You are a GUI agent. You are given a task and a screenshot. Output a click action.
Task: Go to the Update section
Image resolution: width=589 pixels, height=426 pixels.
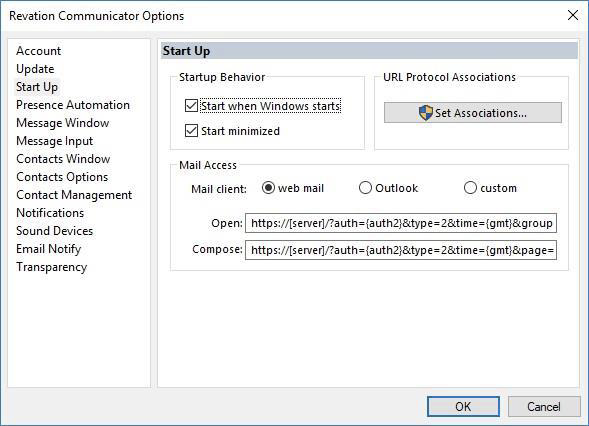(35, 69)
